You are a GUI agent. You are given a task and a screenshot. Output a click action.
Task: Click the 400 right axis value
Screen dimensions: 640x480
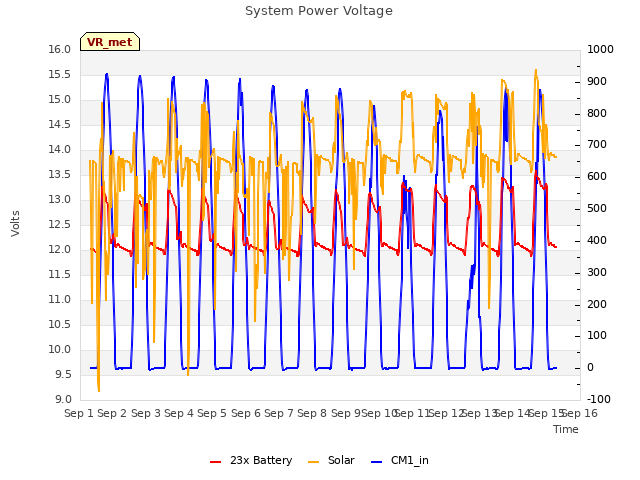coord(597,240)
